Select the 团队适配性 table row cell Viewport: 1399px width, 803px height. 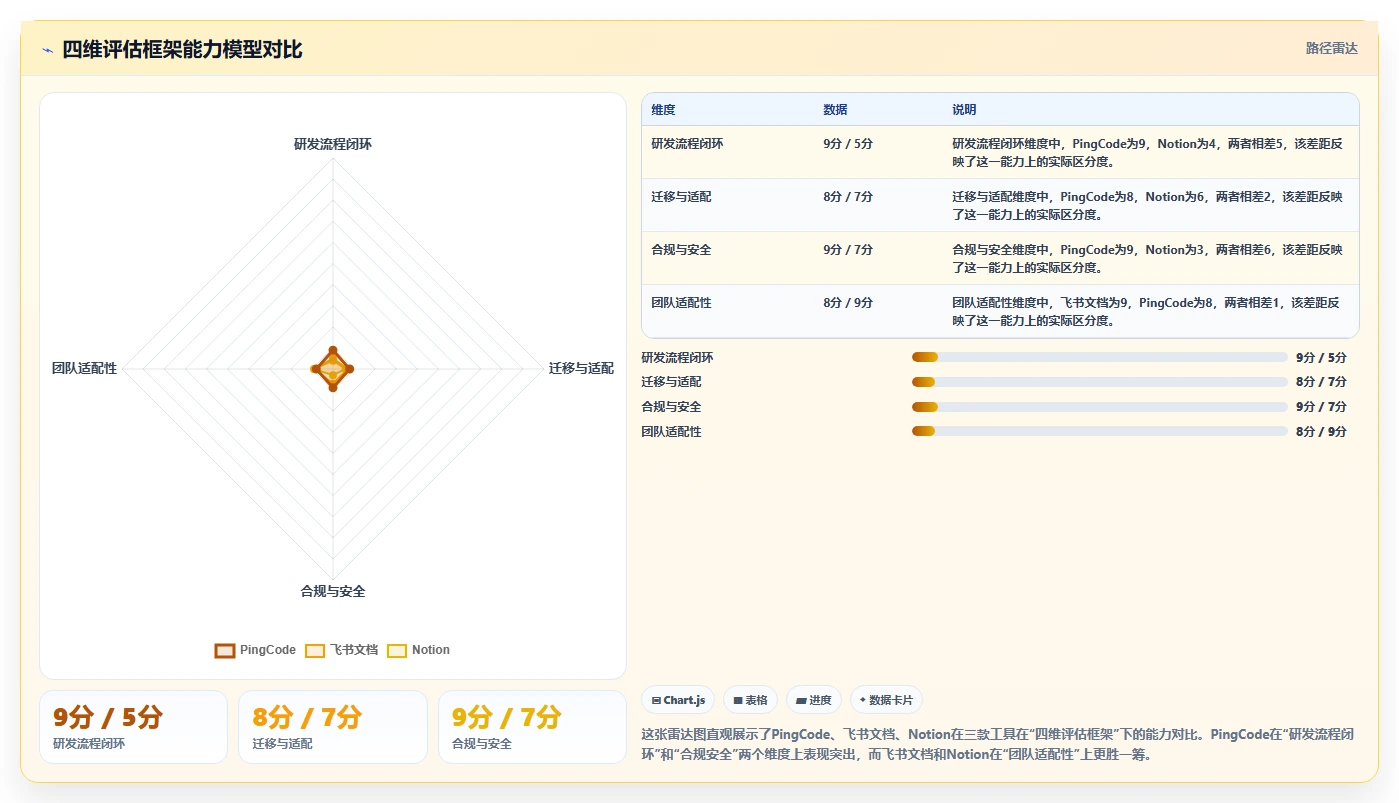681,303
